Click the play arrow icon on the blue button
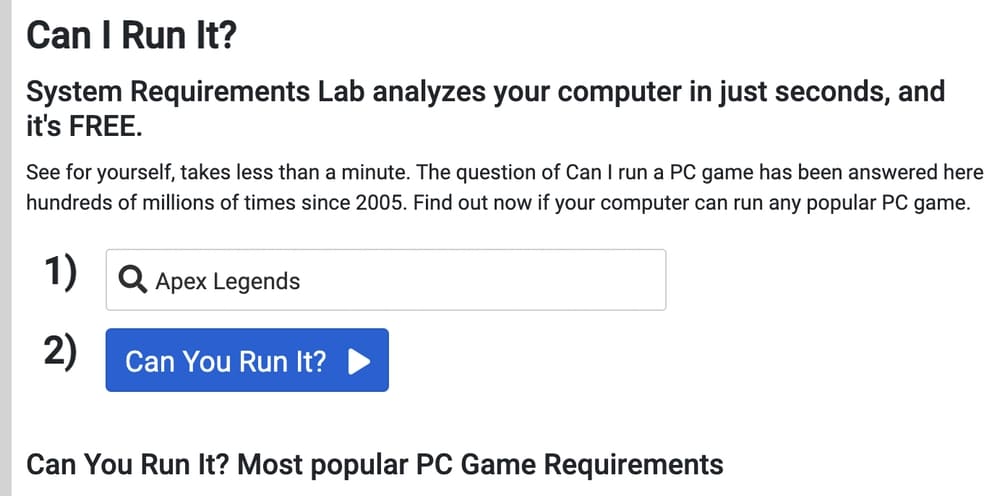1000x496 pixels. (x=359, y=361)
